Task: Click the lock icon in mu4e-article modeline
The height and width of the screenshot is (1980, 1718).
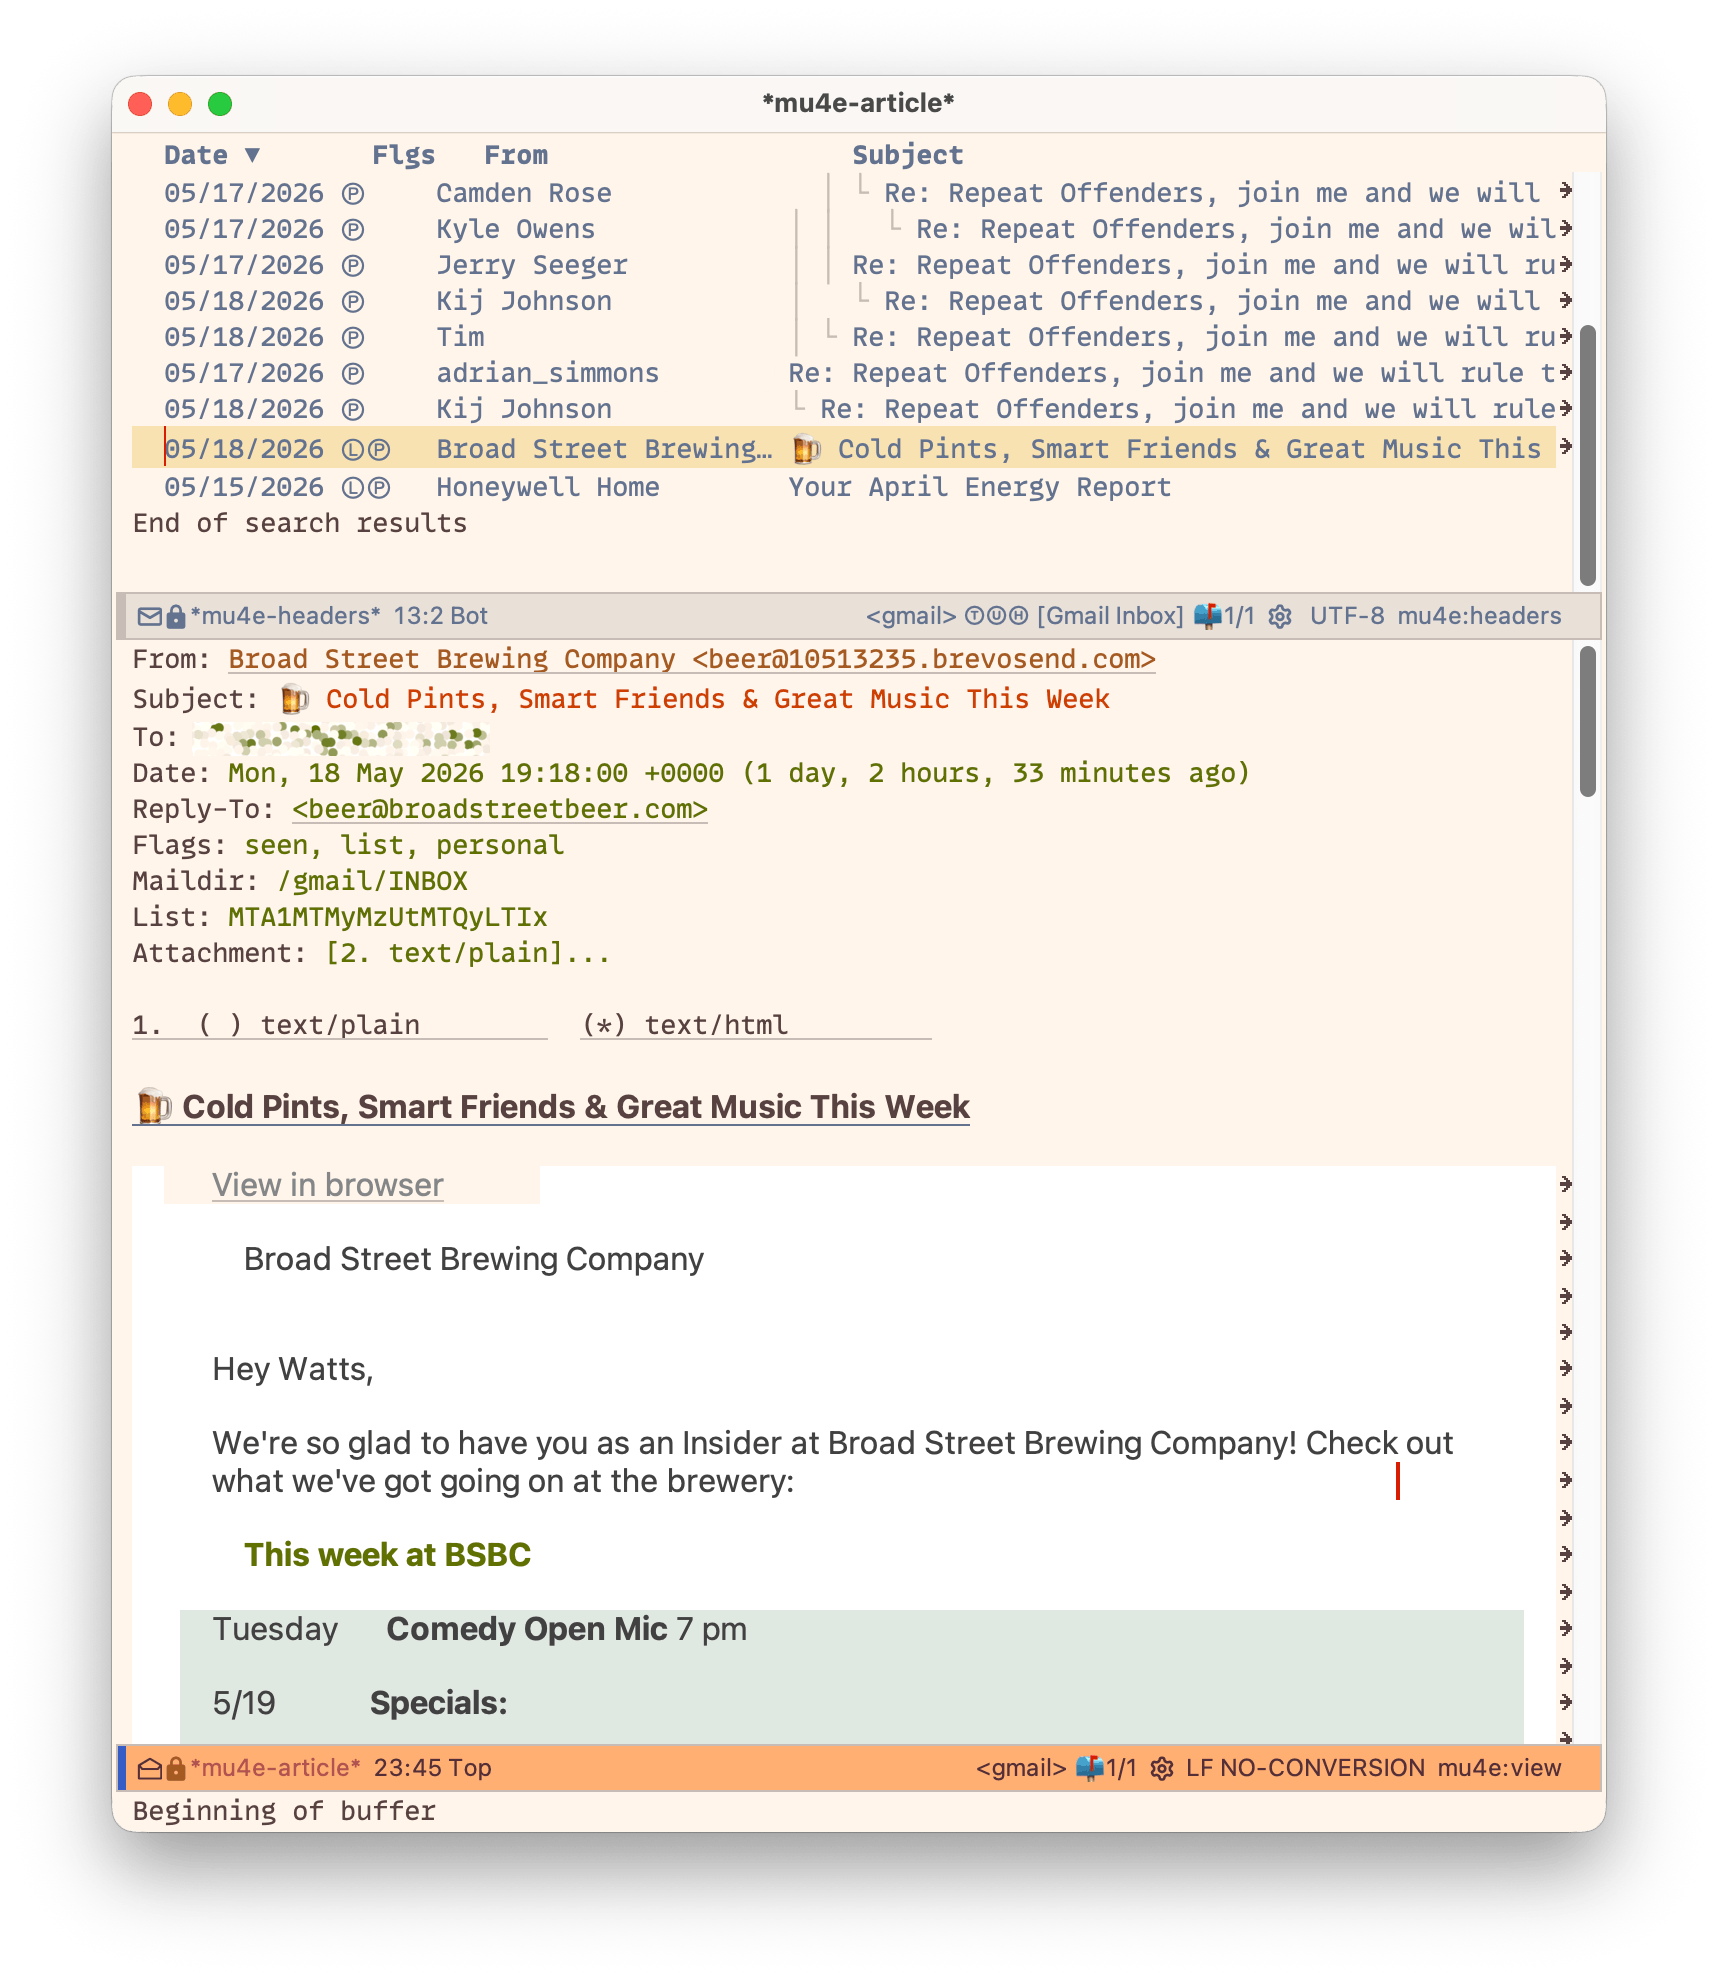Action: pyautogui.click(x=175, y=1768)
